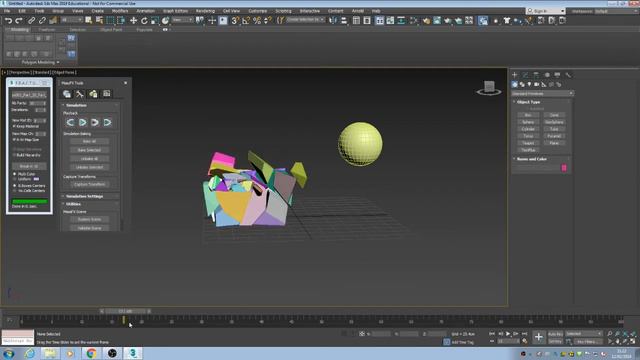Open the Create tab plus icon
The width and height of the screenshot is (640, 360).
point(515,75)
